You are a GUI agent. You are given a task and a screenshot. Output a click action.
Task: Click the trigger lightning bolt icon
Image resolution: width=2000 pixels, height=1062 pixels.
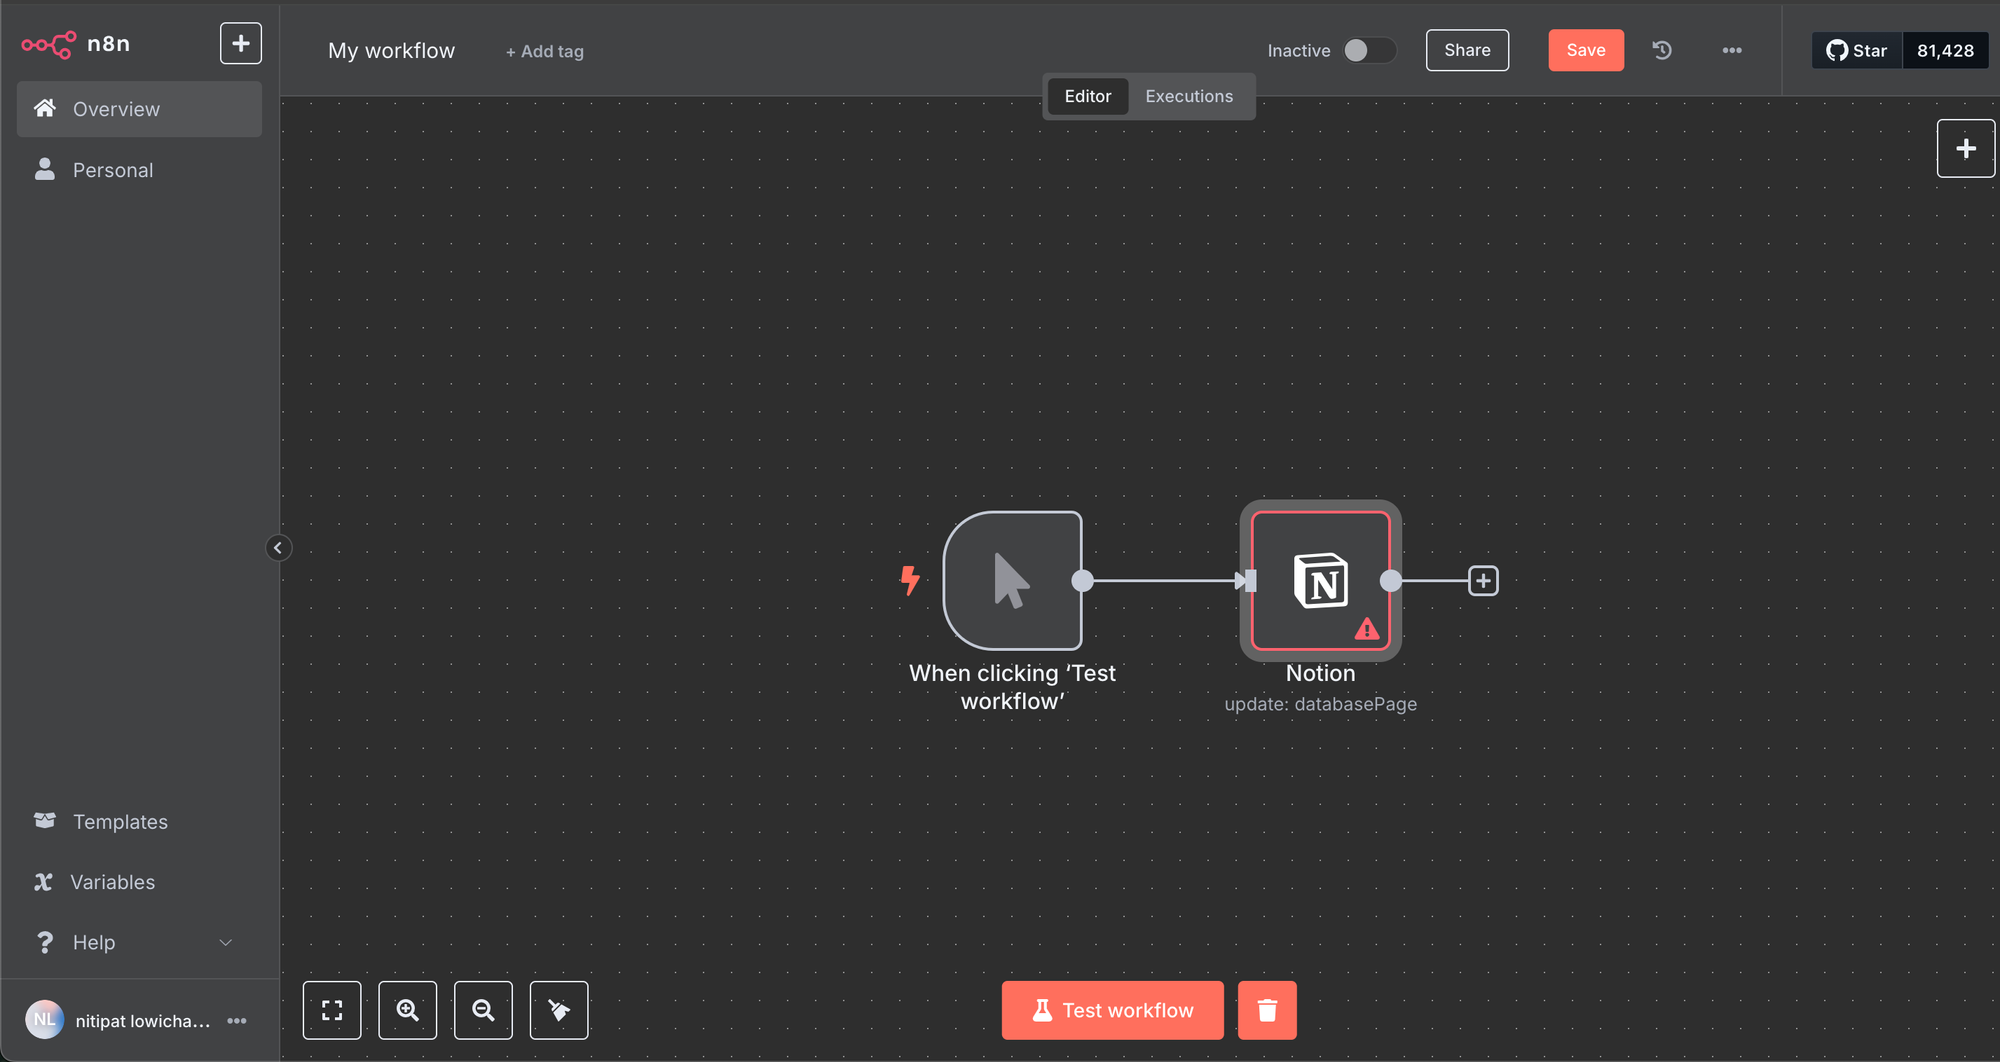tap(909, 580)
